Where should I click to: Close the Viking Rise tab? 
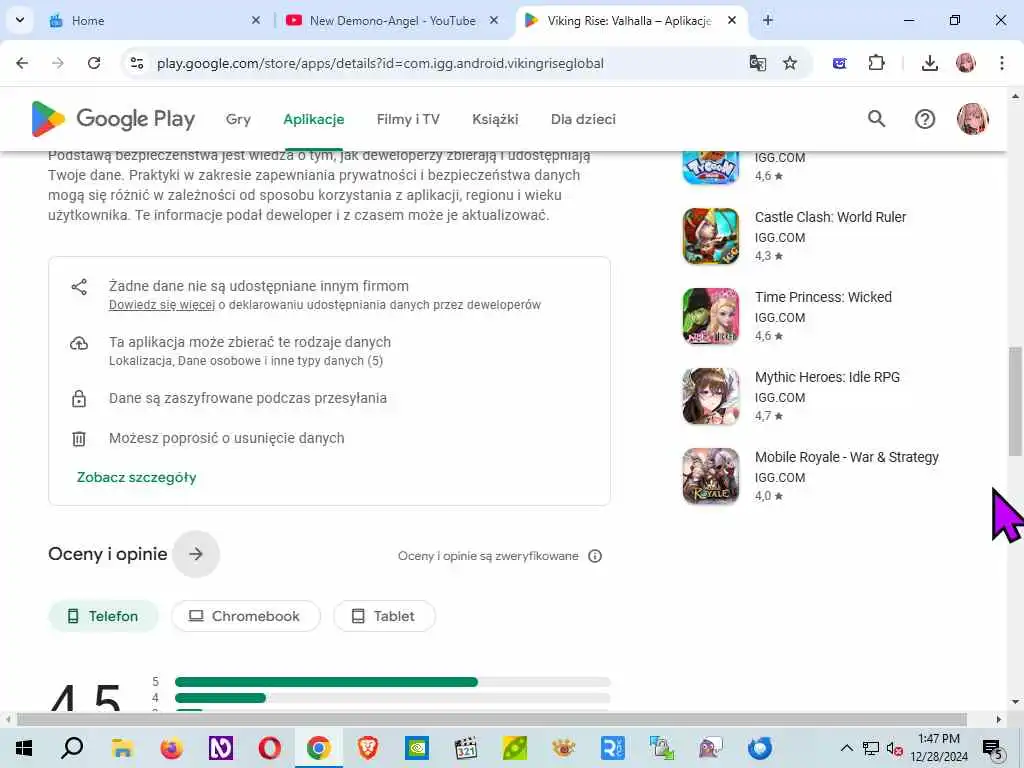732,20
